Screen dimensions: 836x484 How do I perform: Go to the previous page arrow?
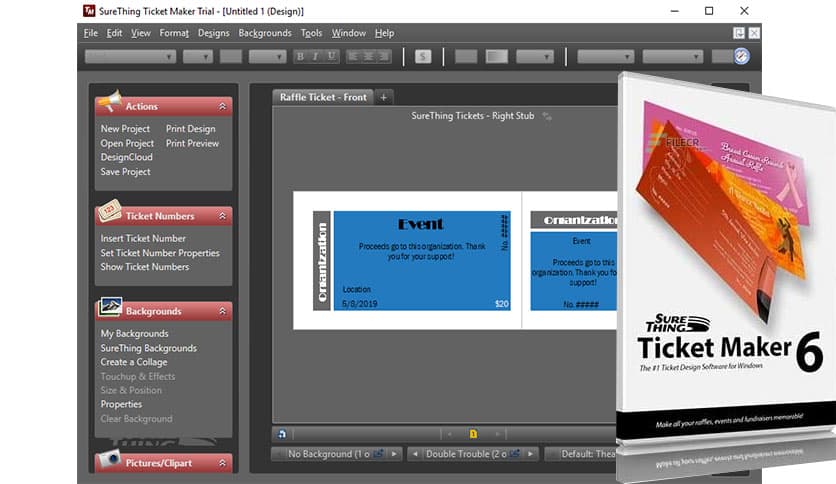coord(449,434)
